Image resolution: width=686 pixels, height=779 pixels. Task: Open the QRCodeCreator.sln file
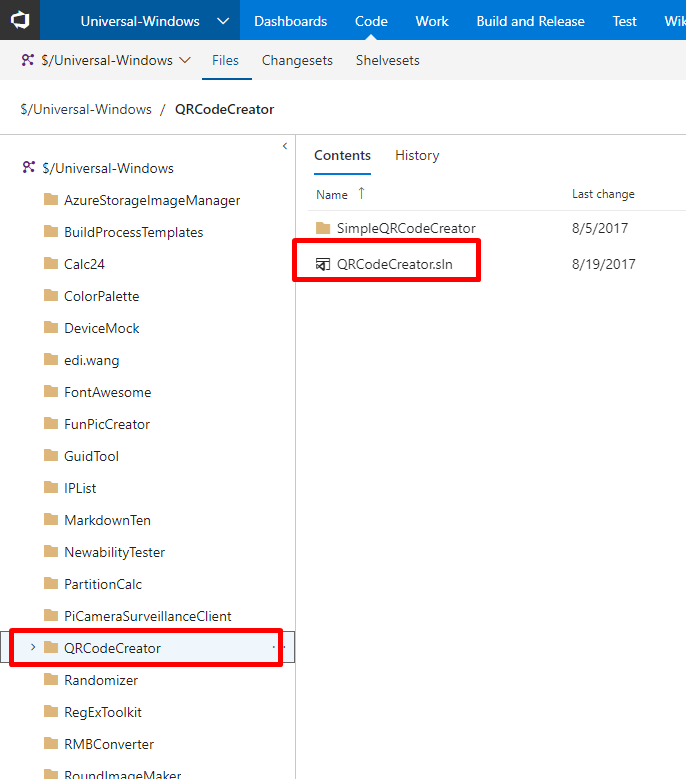tap(395, 264)
